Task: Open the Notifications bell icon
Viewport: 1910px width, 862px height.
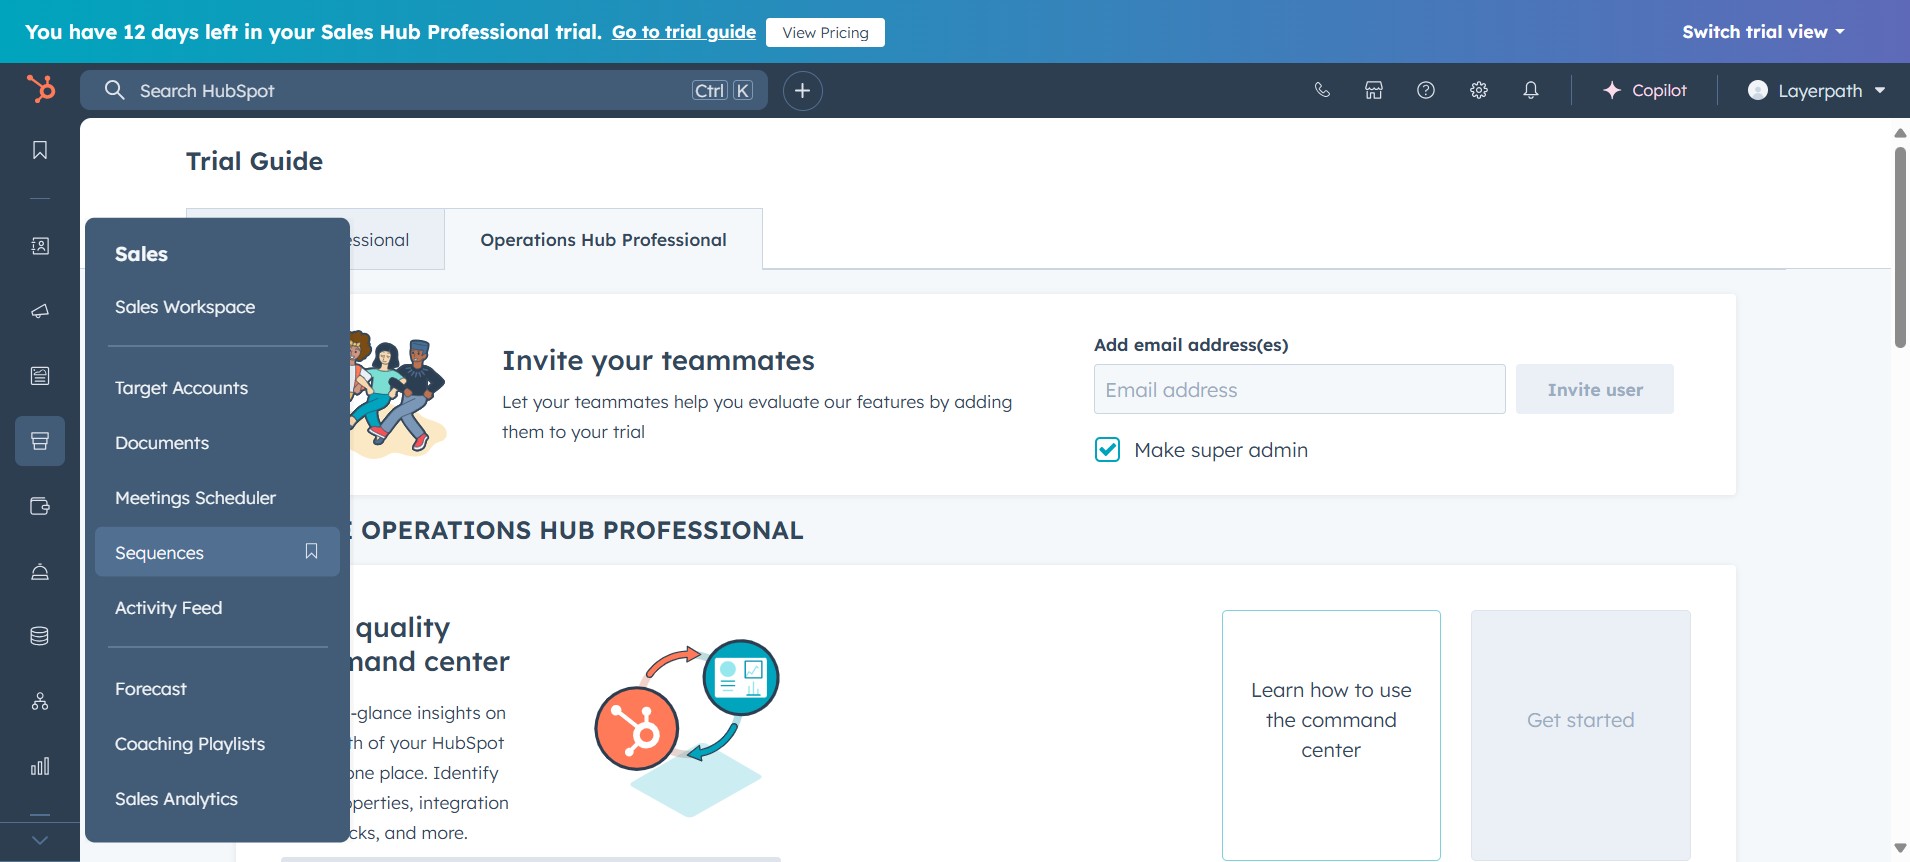Action: 1531,90
